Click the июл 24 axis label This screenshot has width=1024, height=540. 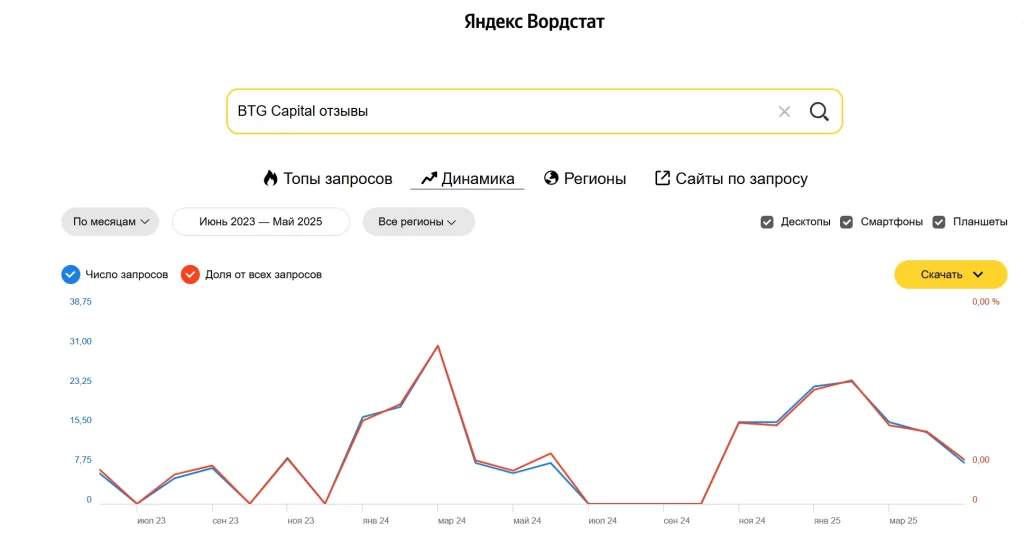point(602,520)
